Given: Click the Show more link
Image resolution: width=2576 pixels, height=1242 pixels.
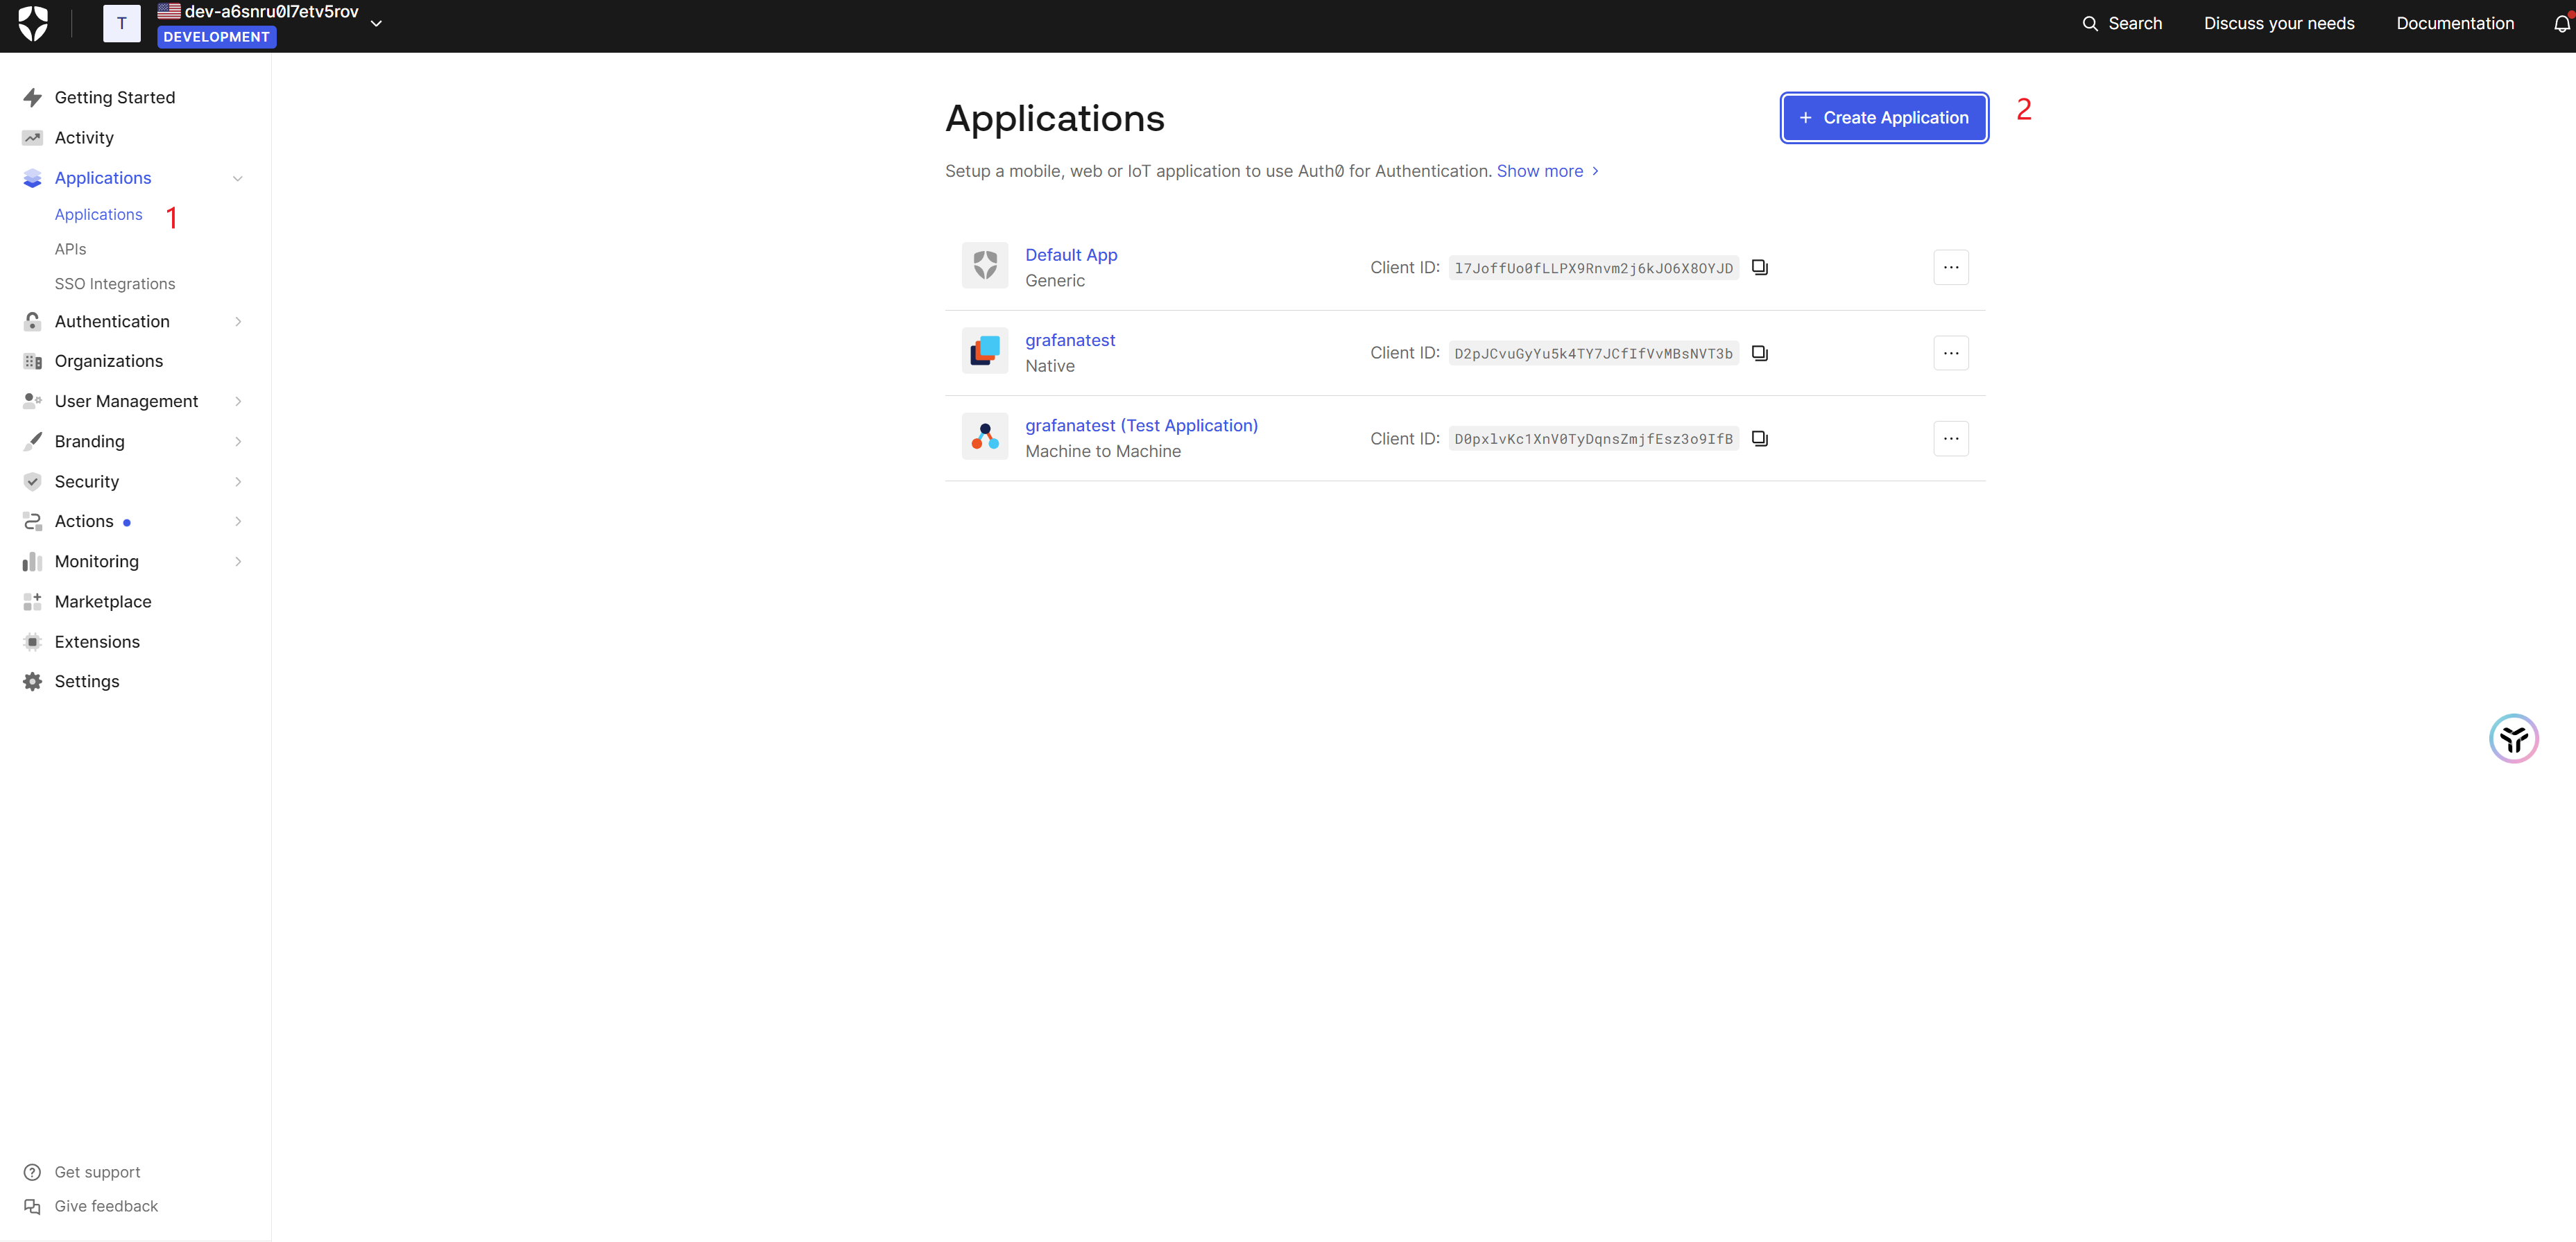Looking at the screenshot, I should [1547, 171].
